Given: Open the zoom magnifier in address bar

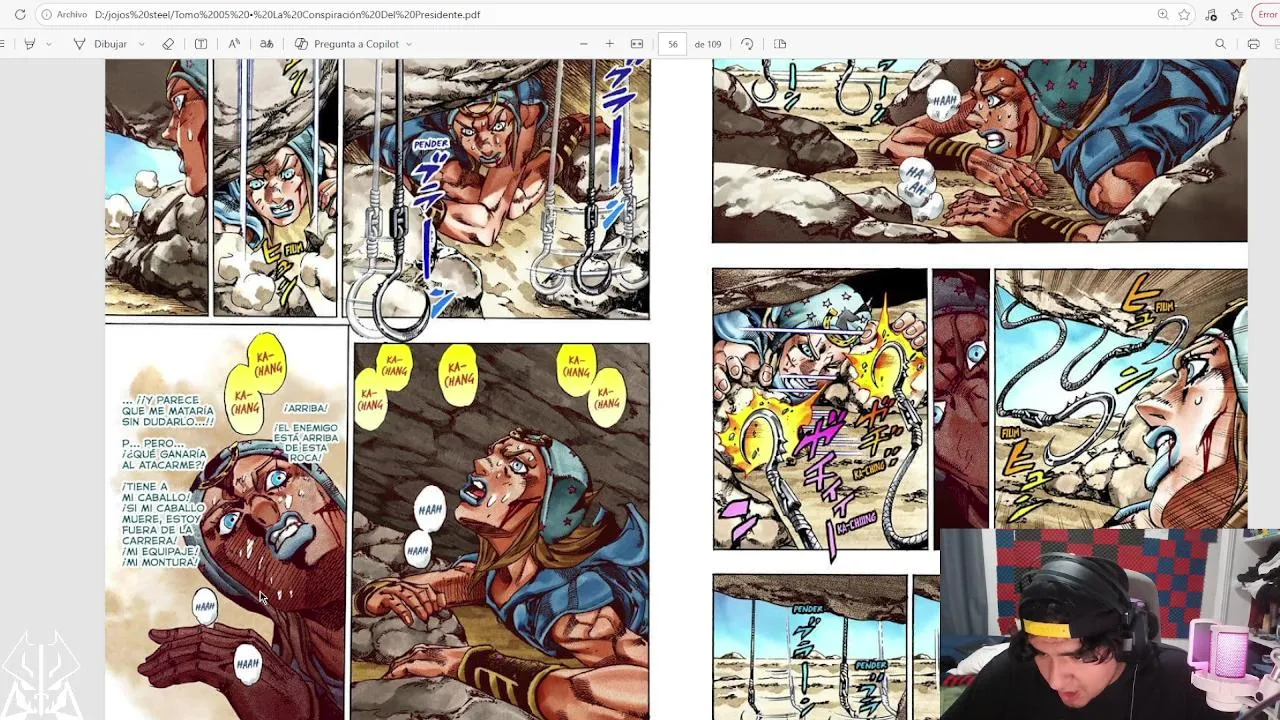Looking at the screenshot, I should [x=1162, y=15].
